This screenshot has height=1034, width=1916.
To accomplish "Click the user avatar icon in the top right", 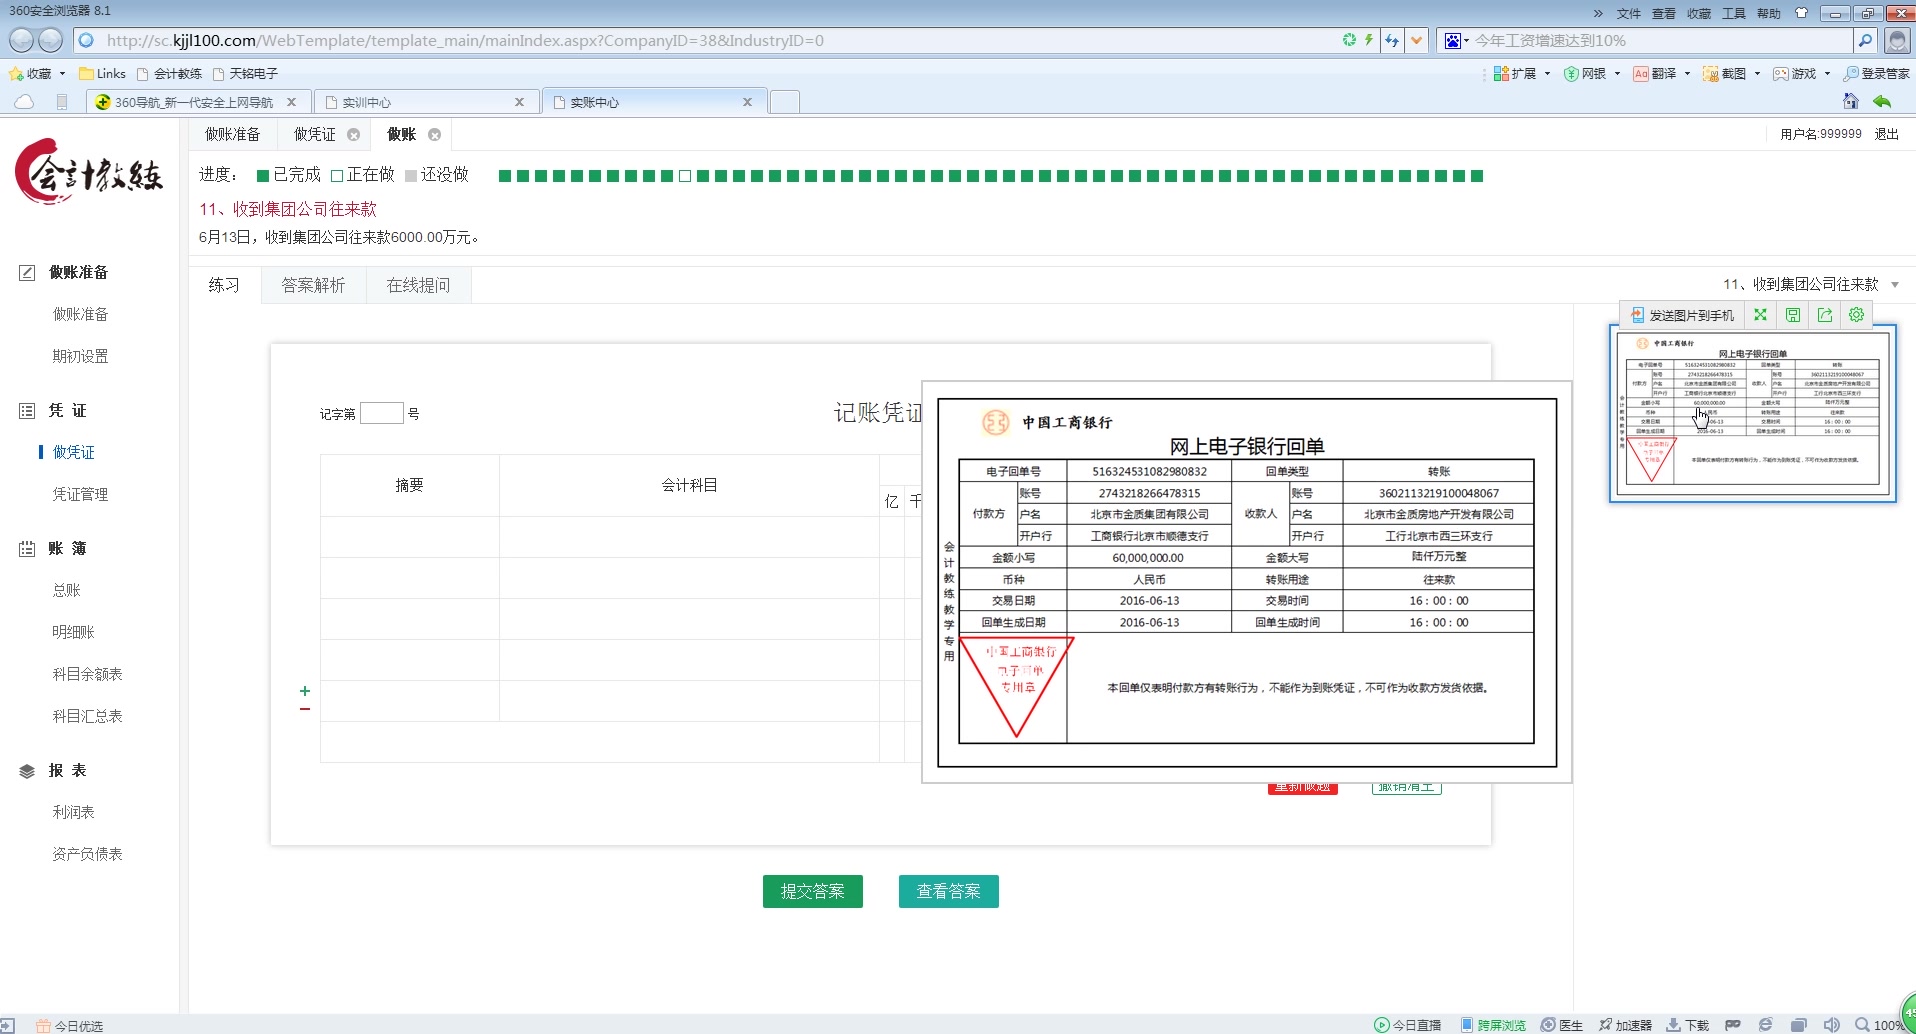I will click(1897, 41).
